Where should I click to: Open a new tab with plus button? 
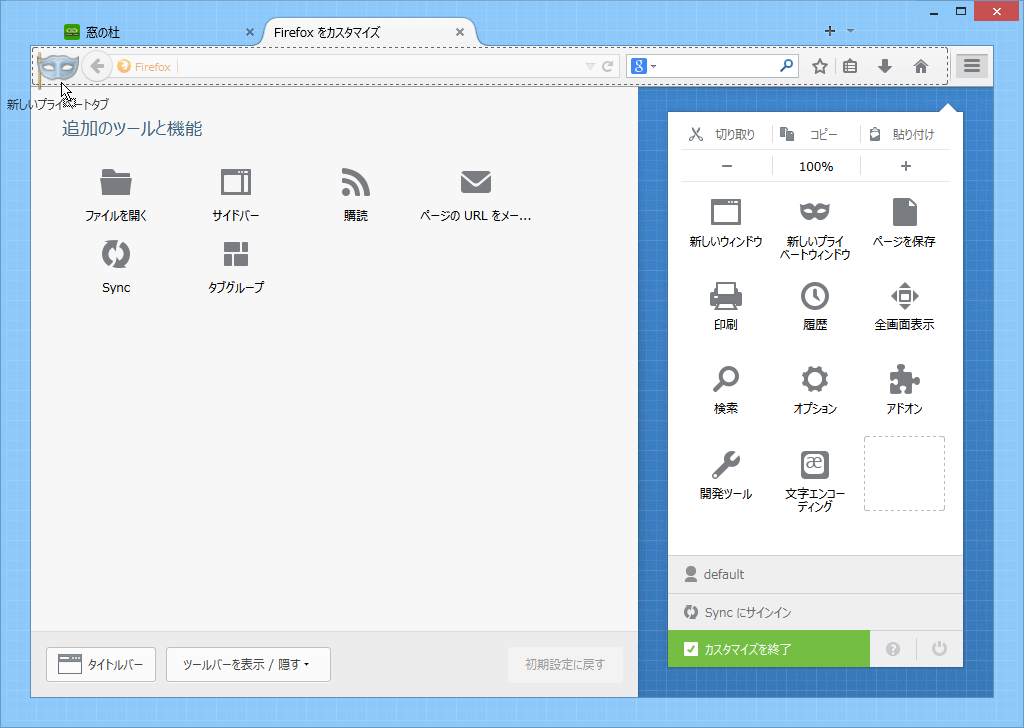click(829, 31)
